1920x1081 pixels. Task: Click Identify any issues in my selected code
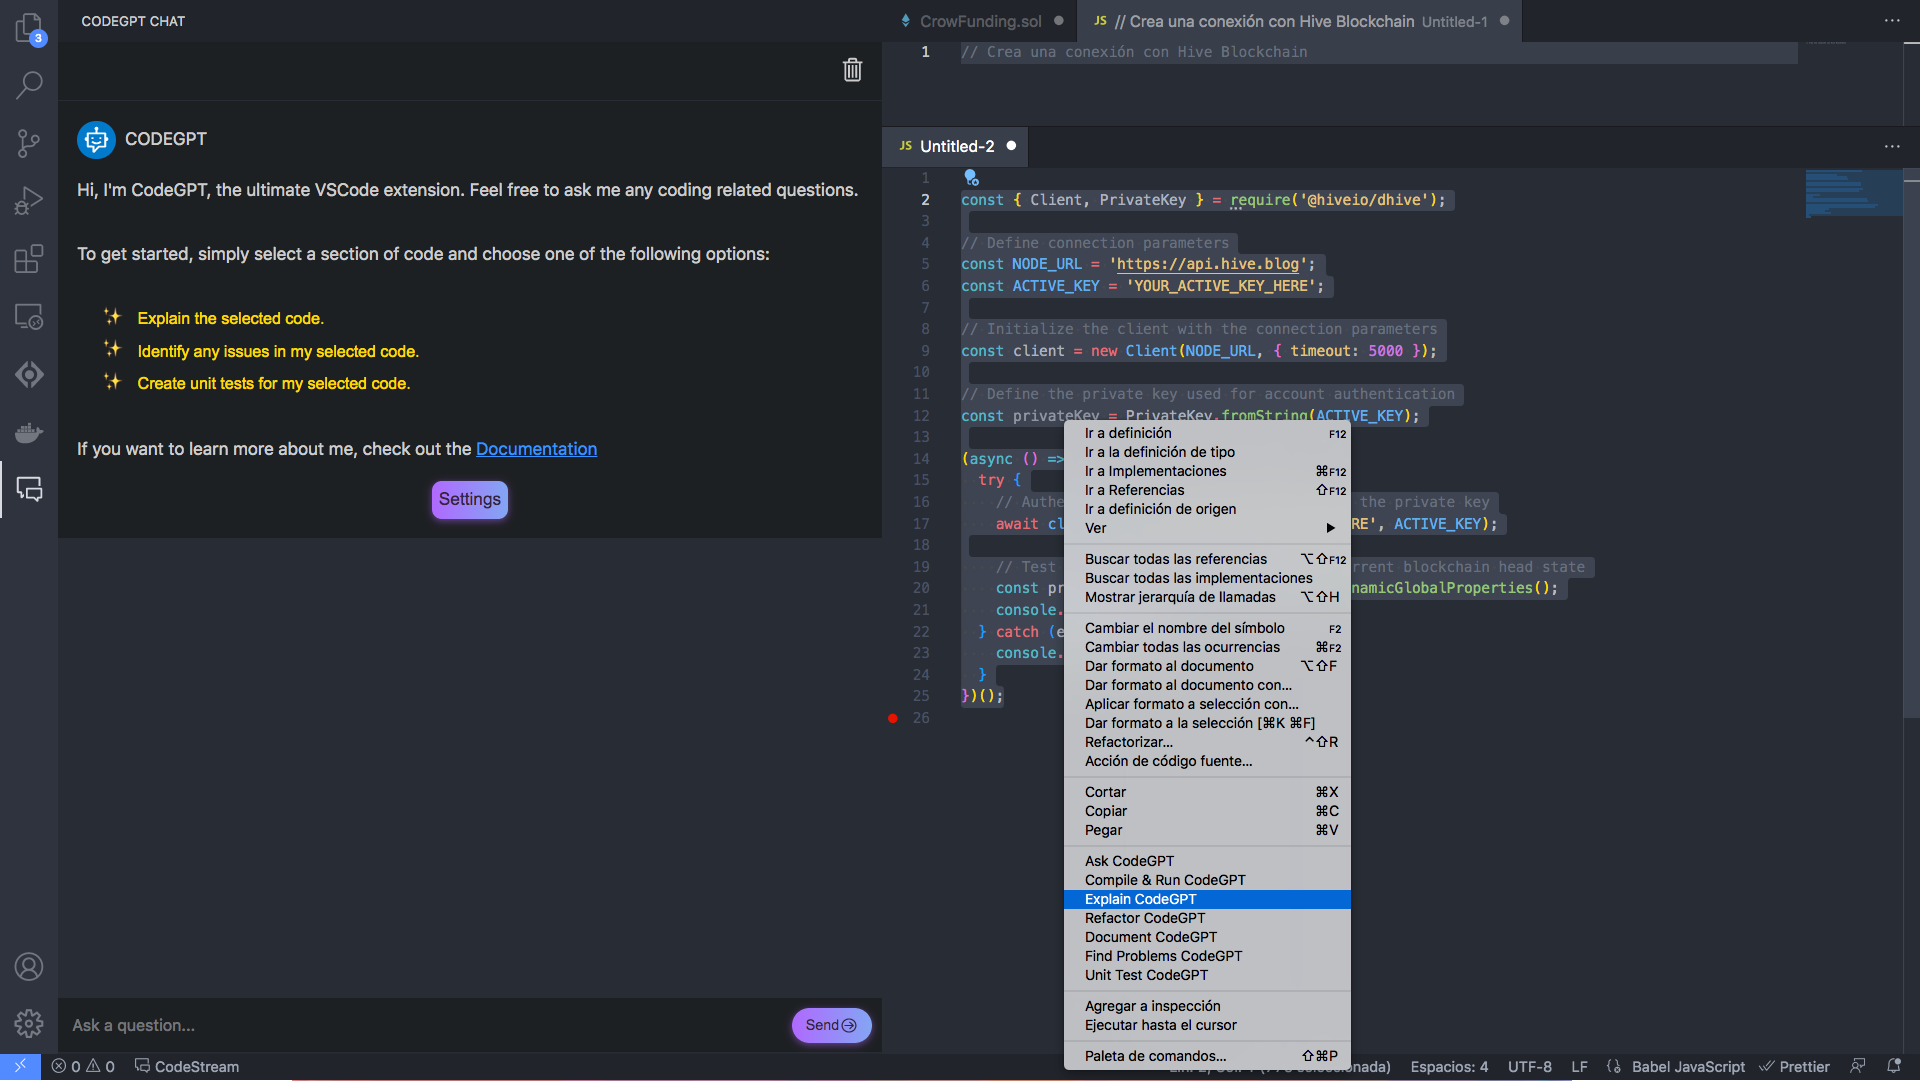278,351
